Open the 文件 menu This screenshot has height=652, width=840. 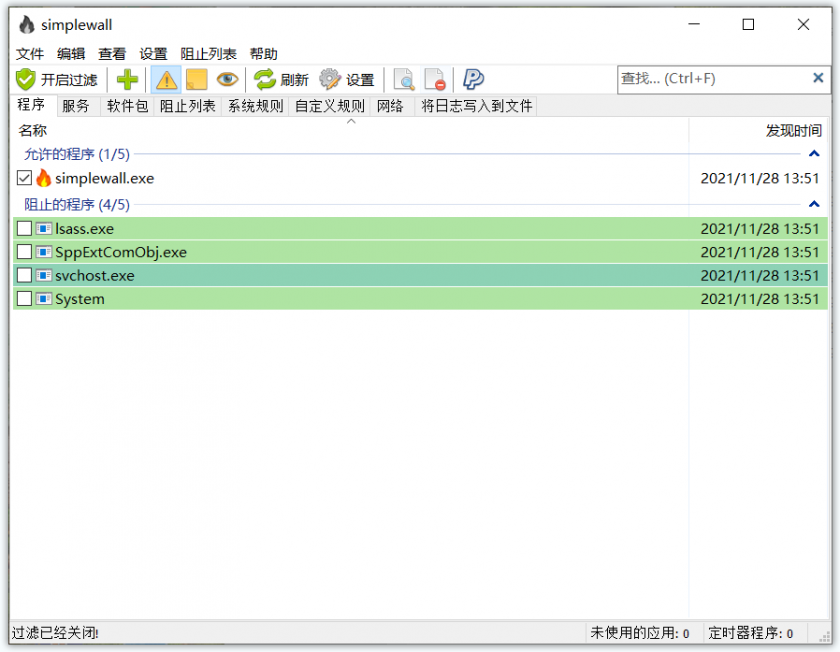(x=29, y=54)
